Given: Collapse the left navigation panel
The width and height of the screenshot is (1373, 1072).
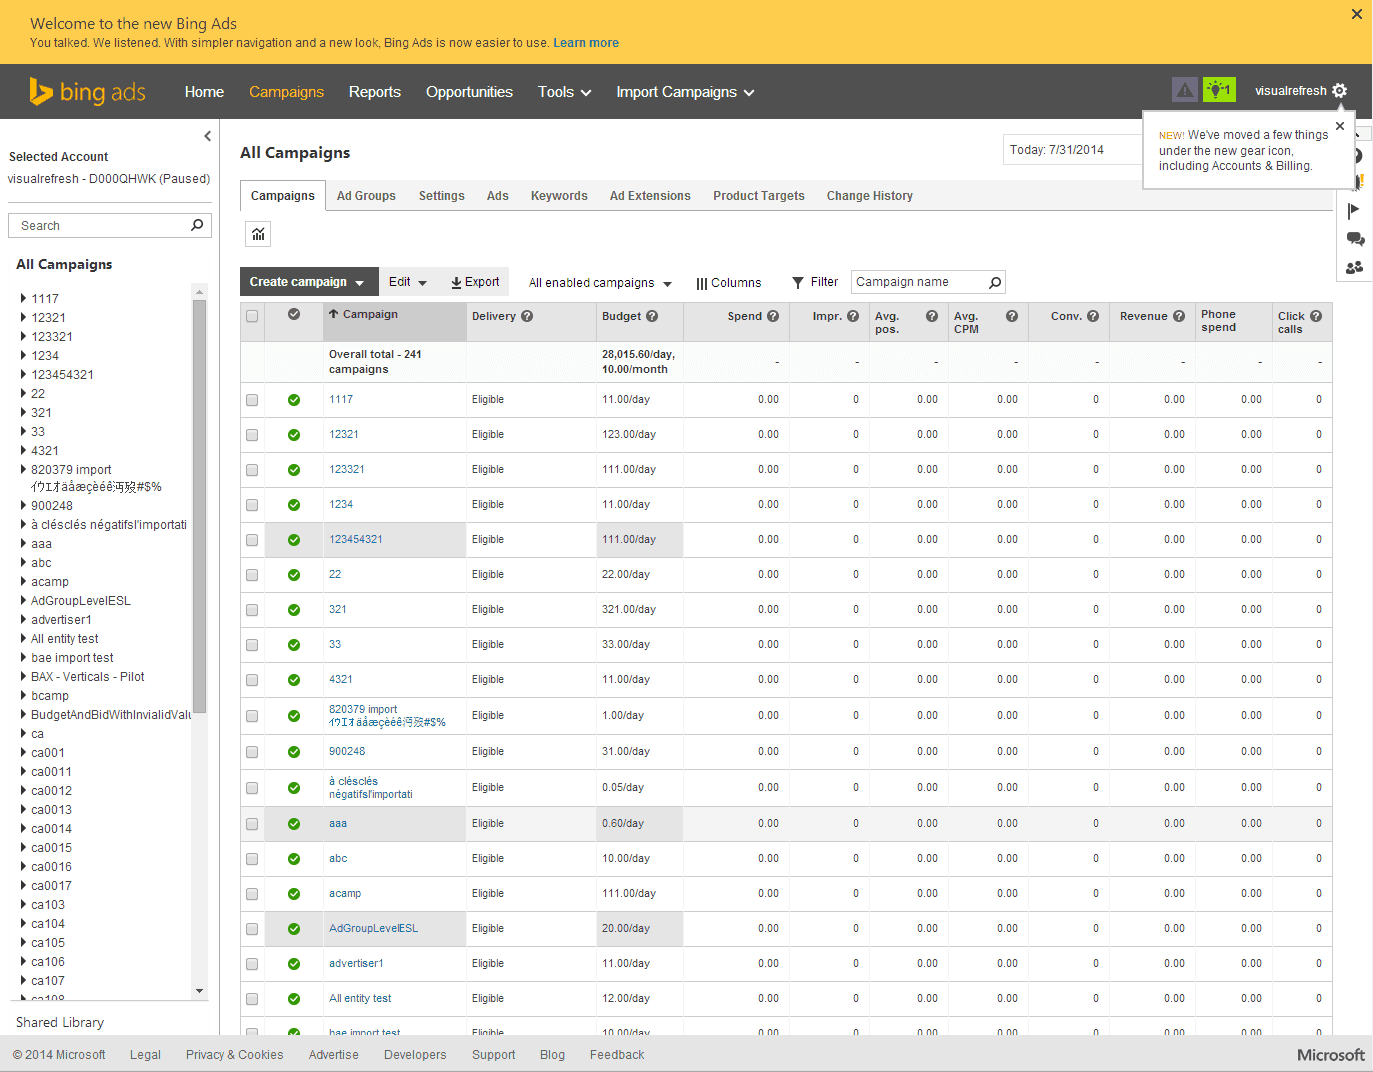Looking at the screenshot, I should (x=208, y=136).
